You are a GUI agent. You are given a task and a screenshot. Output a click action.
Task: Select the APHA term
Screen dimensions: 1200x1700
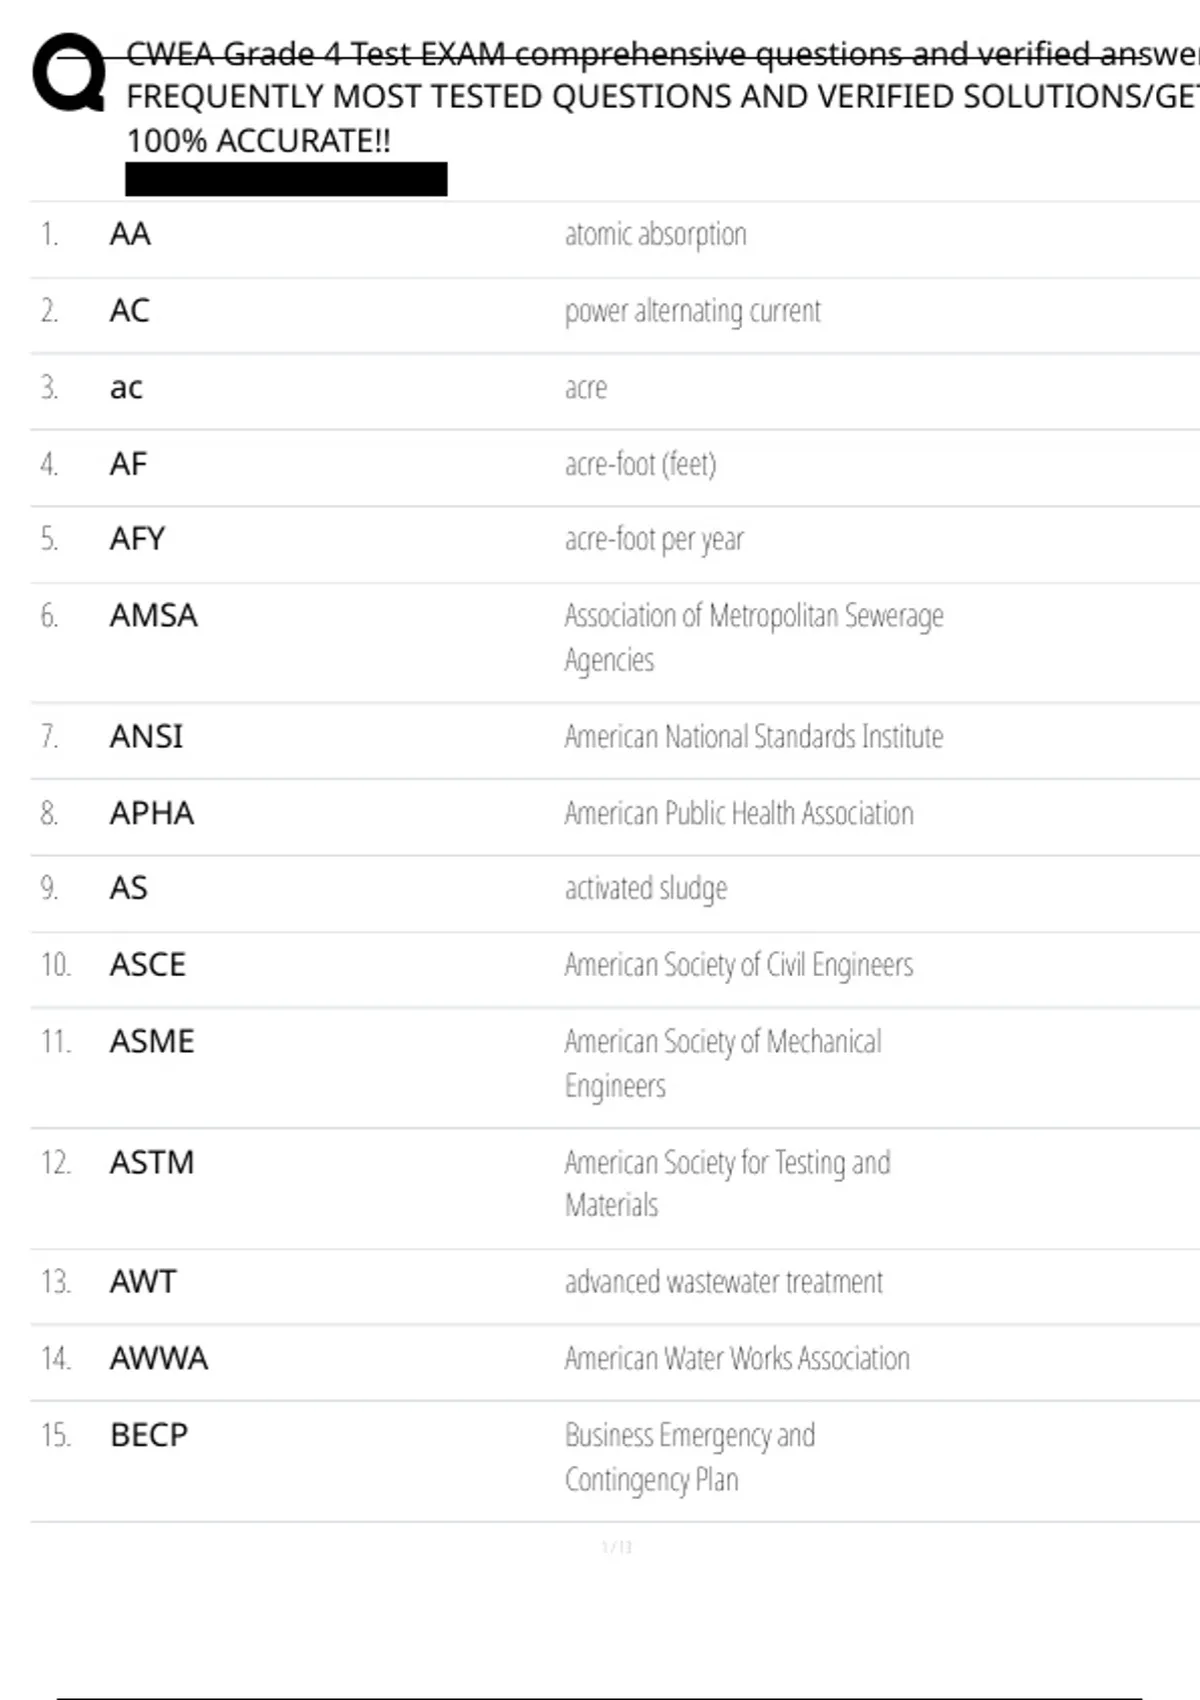click(x=151, y=813)
